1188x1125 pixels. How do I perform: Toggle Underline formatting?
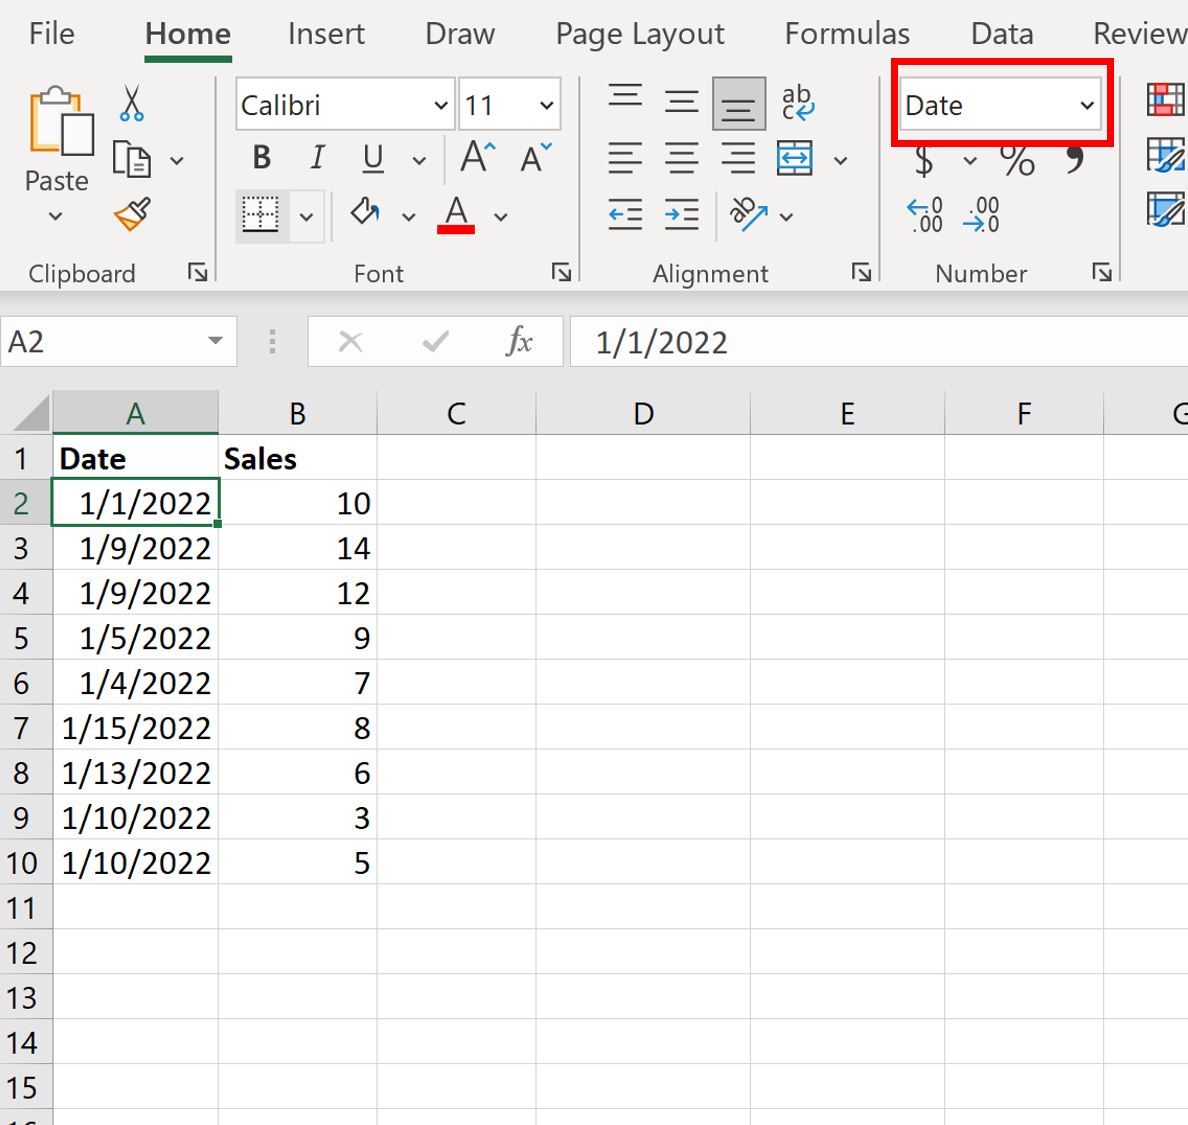click(x=373, y=159)
